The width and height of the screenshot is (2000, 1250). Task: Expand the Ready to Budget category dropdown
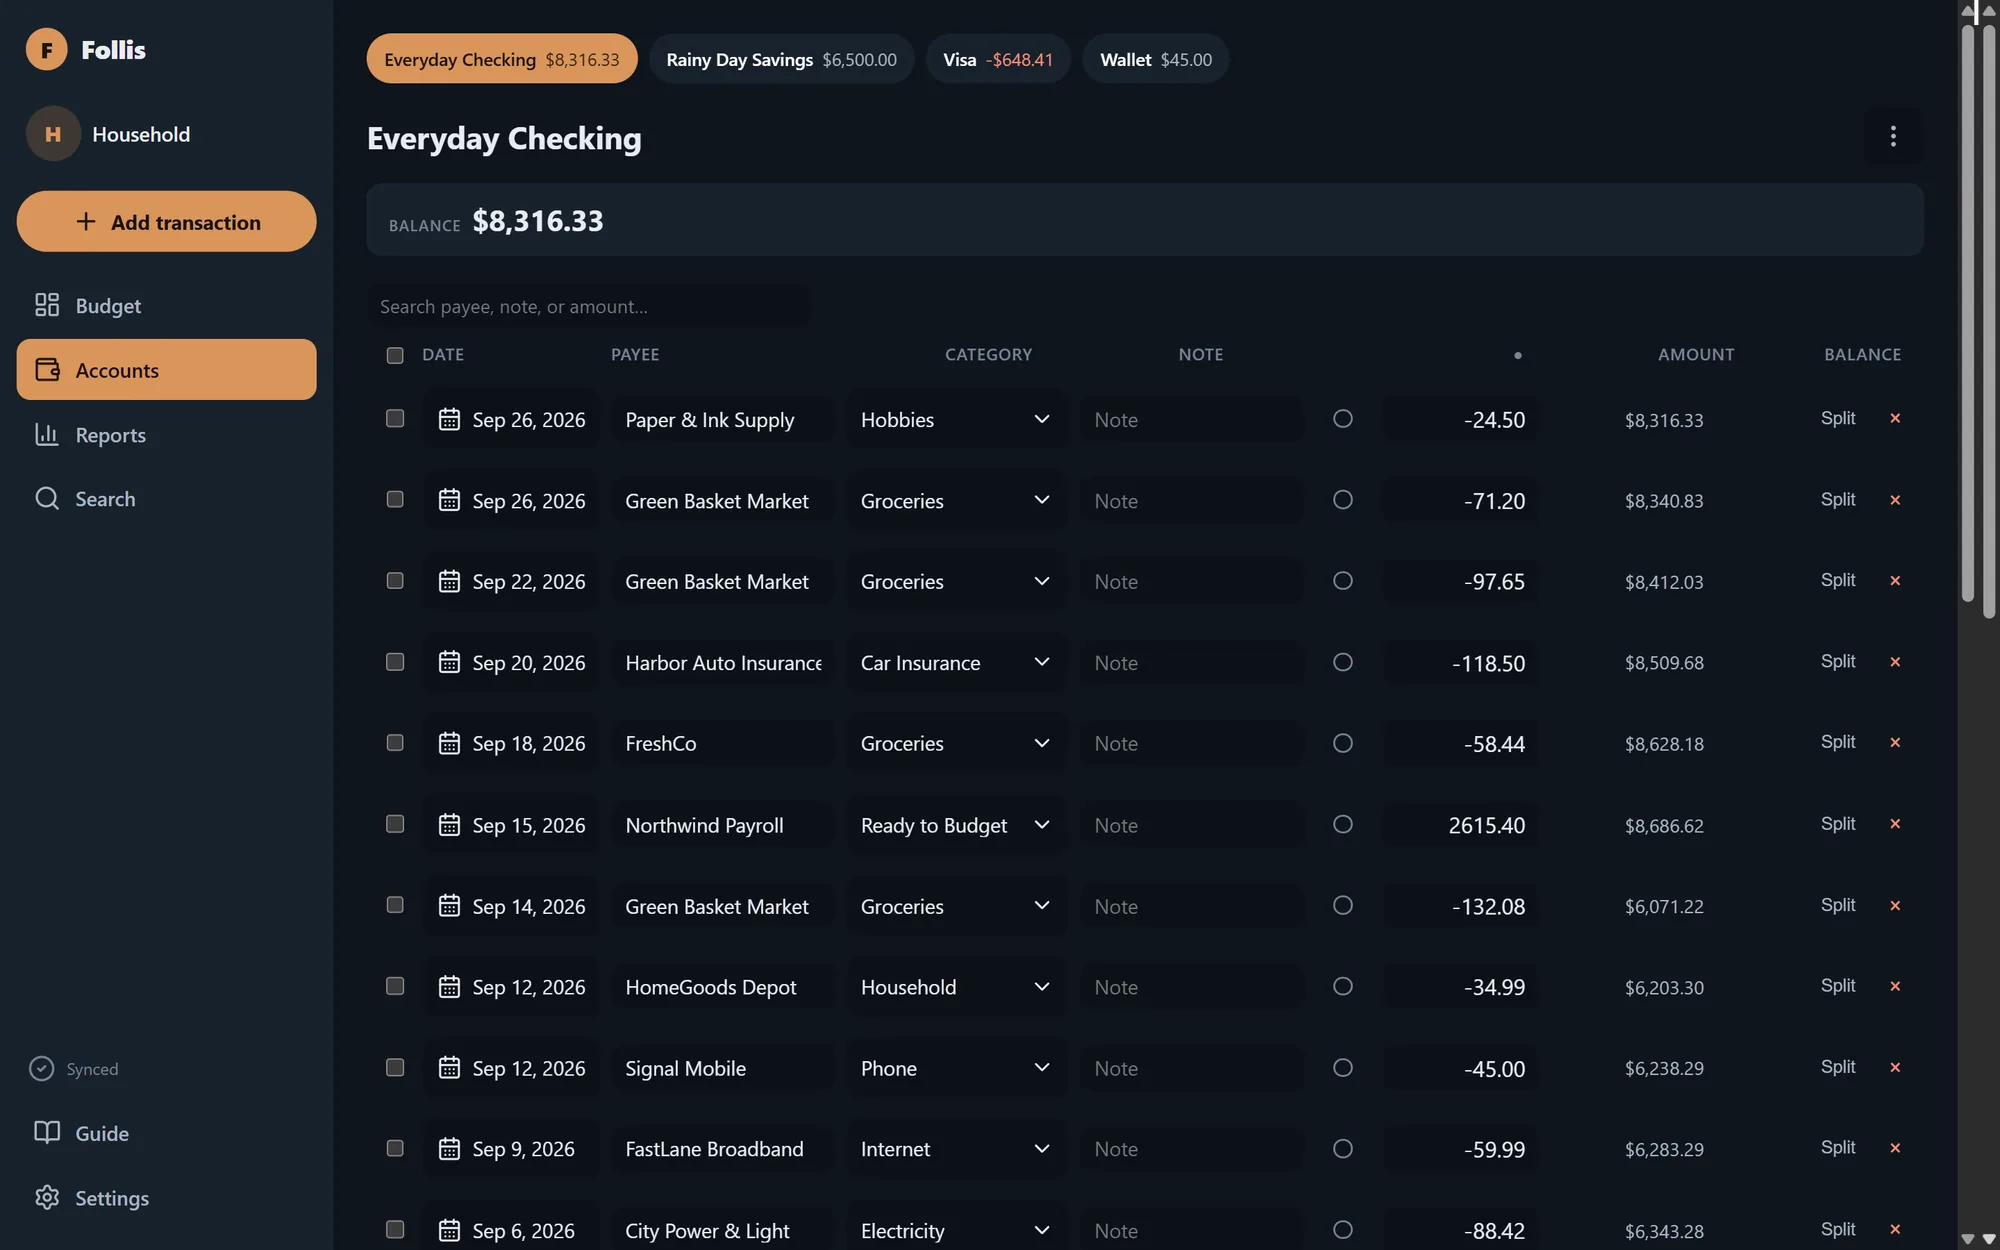[956, 825]
